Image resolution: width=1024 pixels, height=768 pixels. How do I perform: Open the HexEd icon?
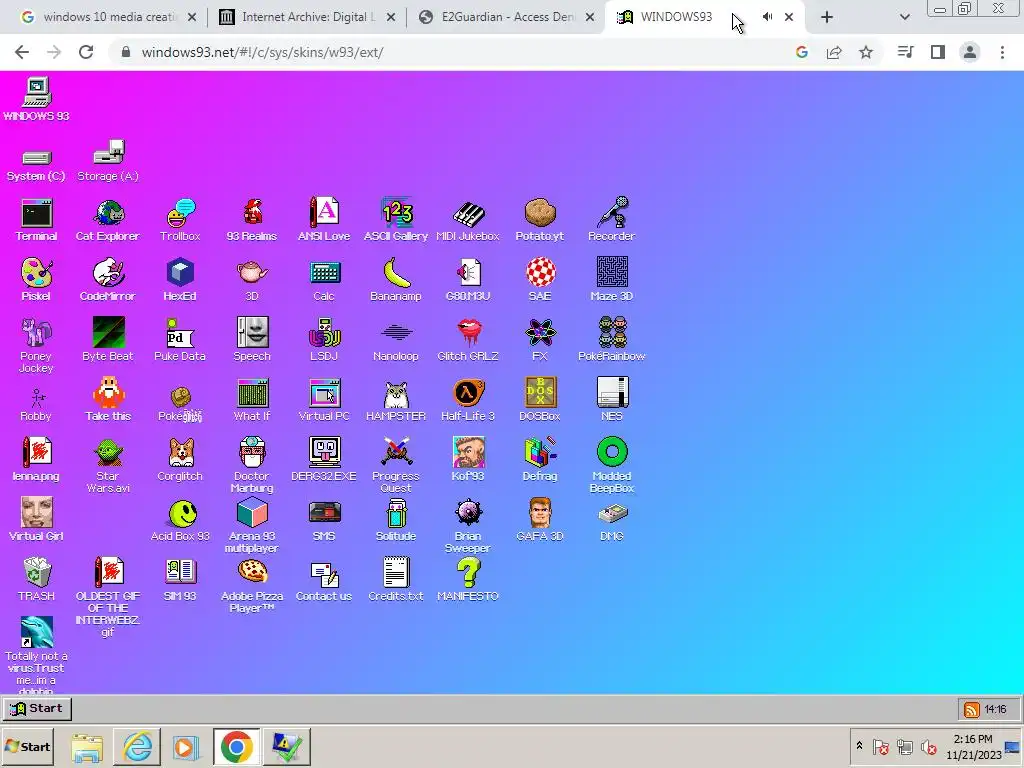(180, 280)
